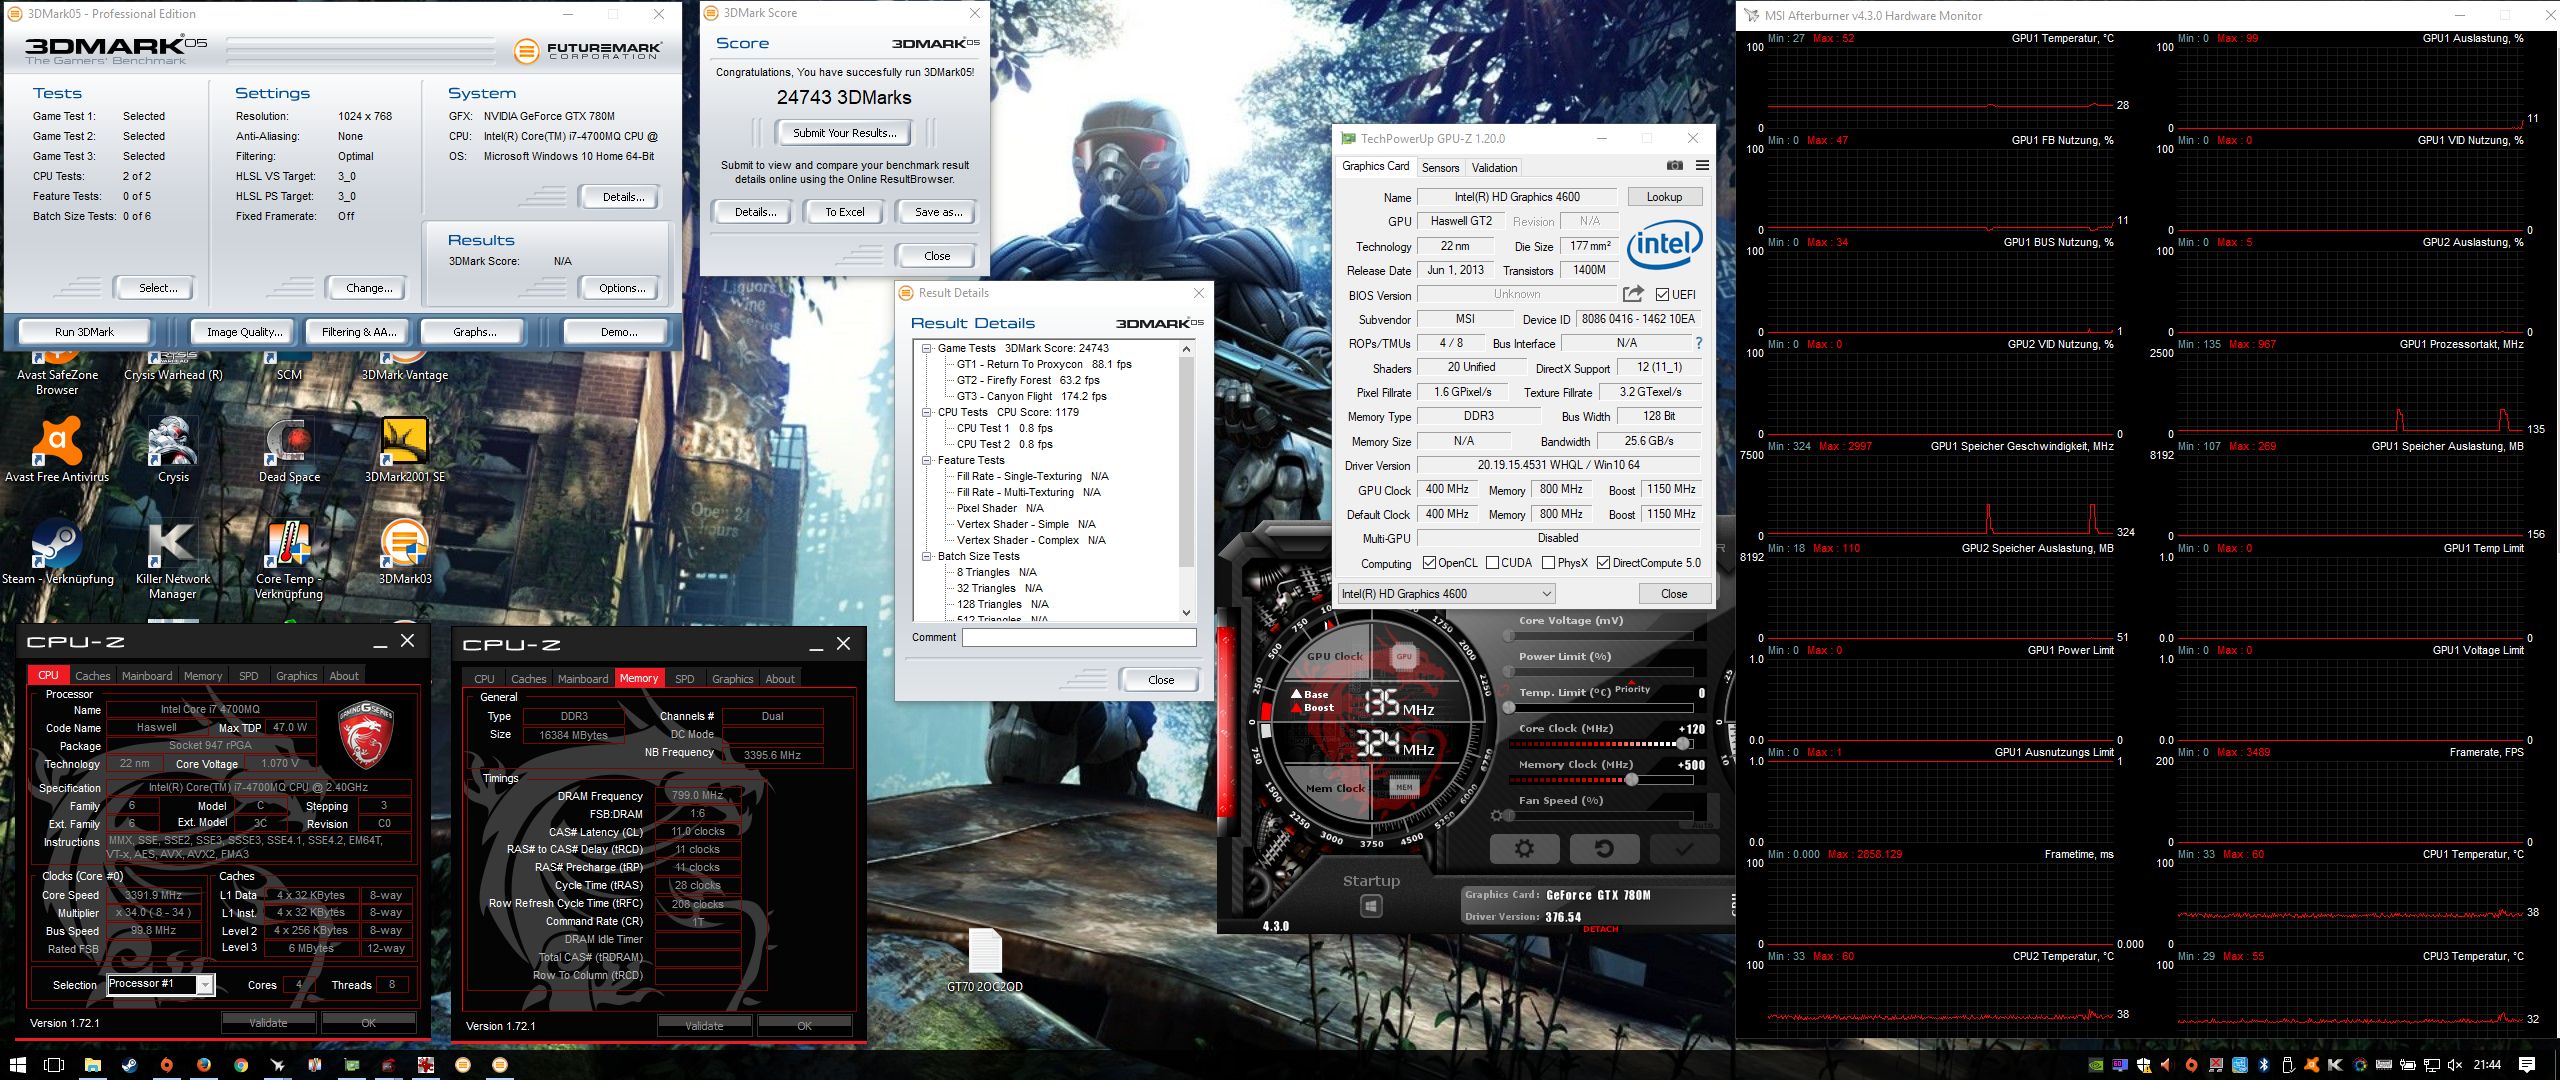
Task: Open SPD tab in Memory CPU-Z window
Action: [684, 678]
